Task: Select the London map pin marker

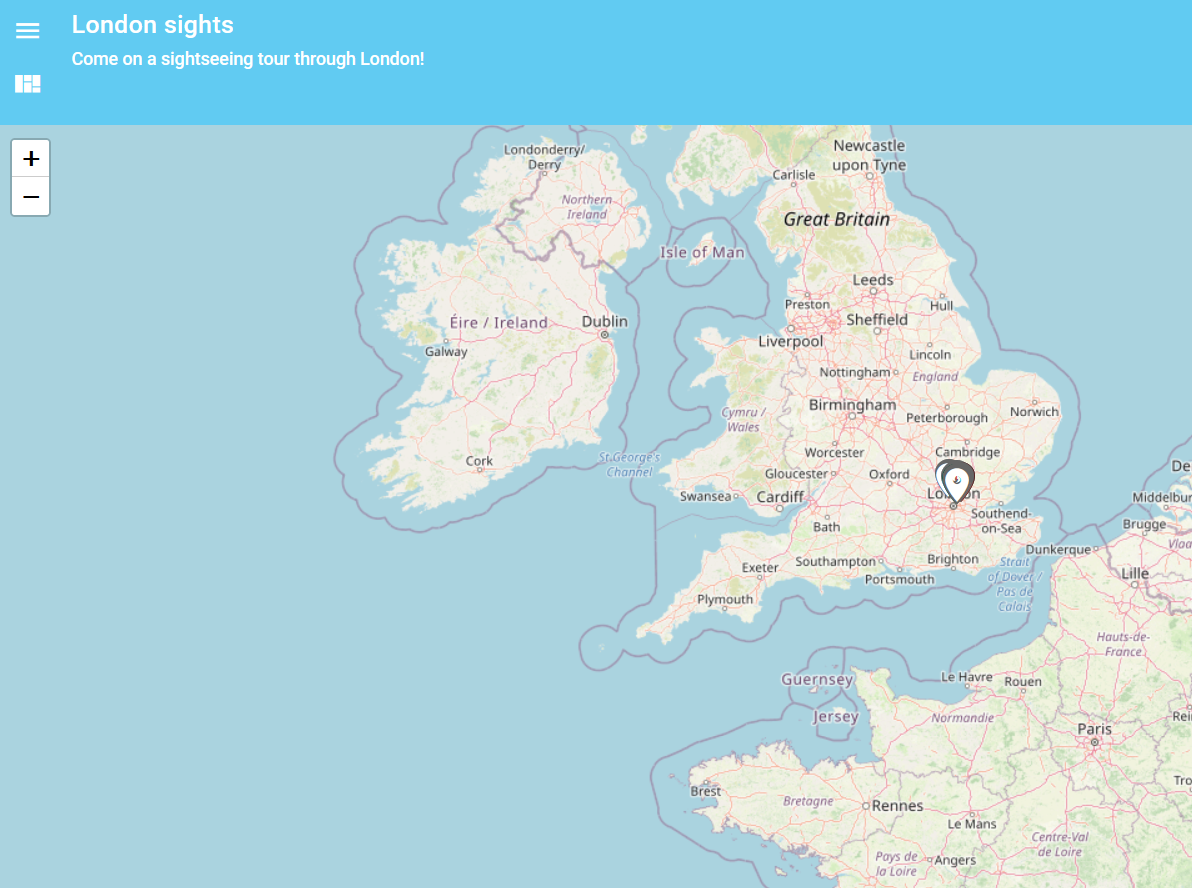Action: [x=957, y=483]
